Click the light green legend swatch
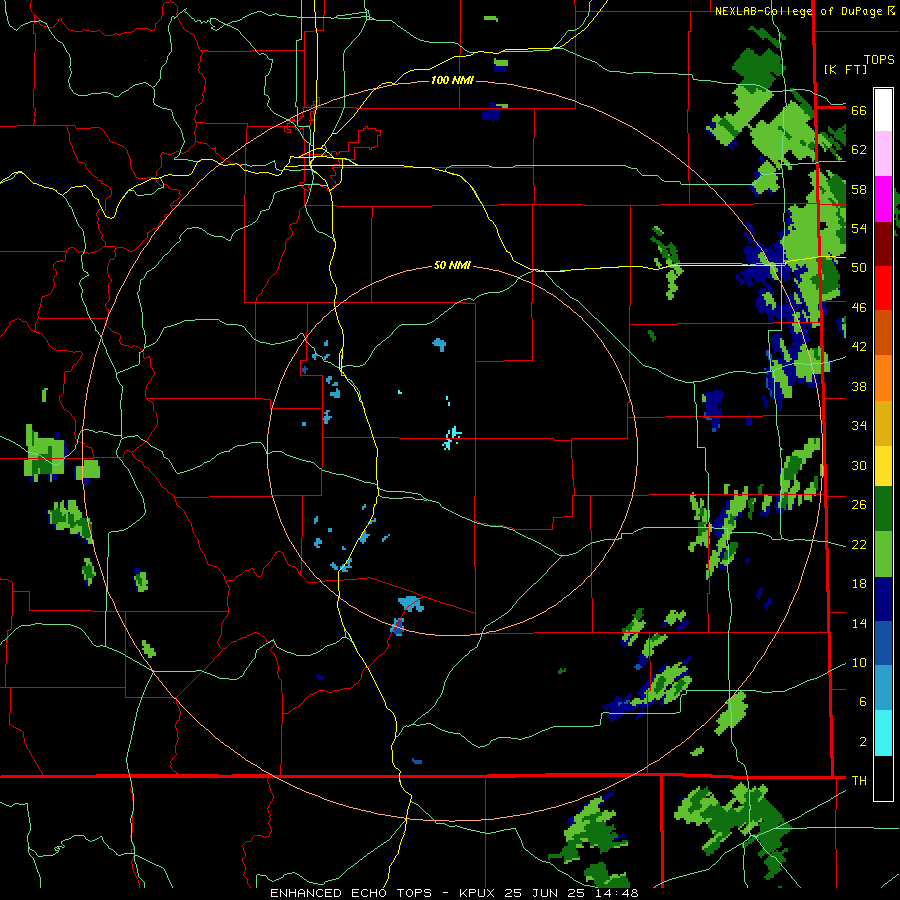This screenshot has width=900, height=900. tap(883, 554)
